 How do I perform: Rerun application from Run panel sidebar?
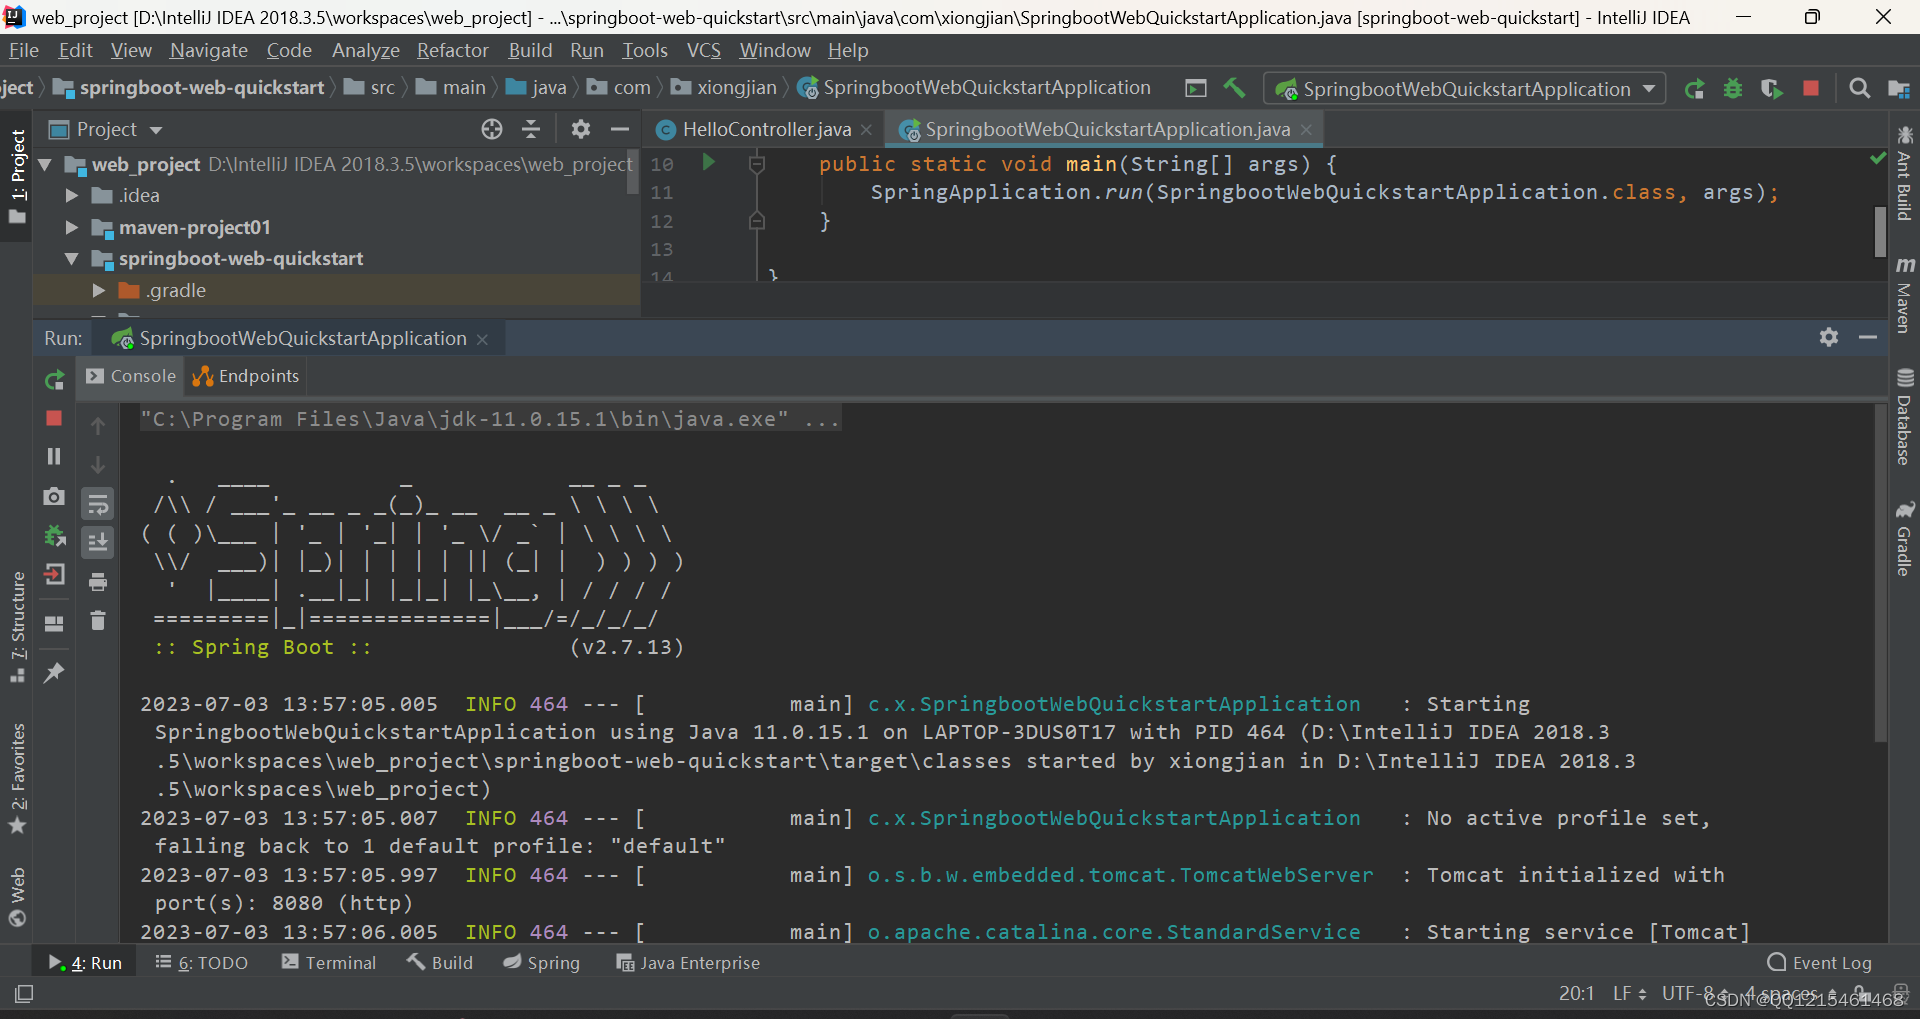coord(54,380)
